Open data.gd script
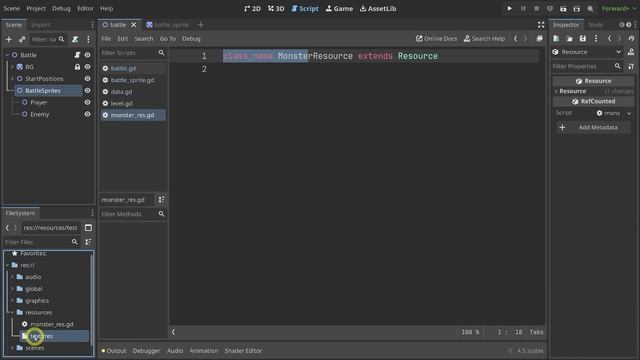 (x=133, y=92)
